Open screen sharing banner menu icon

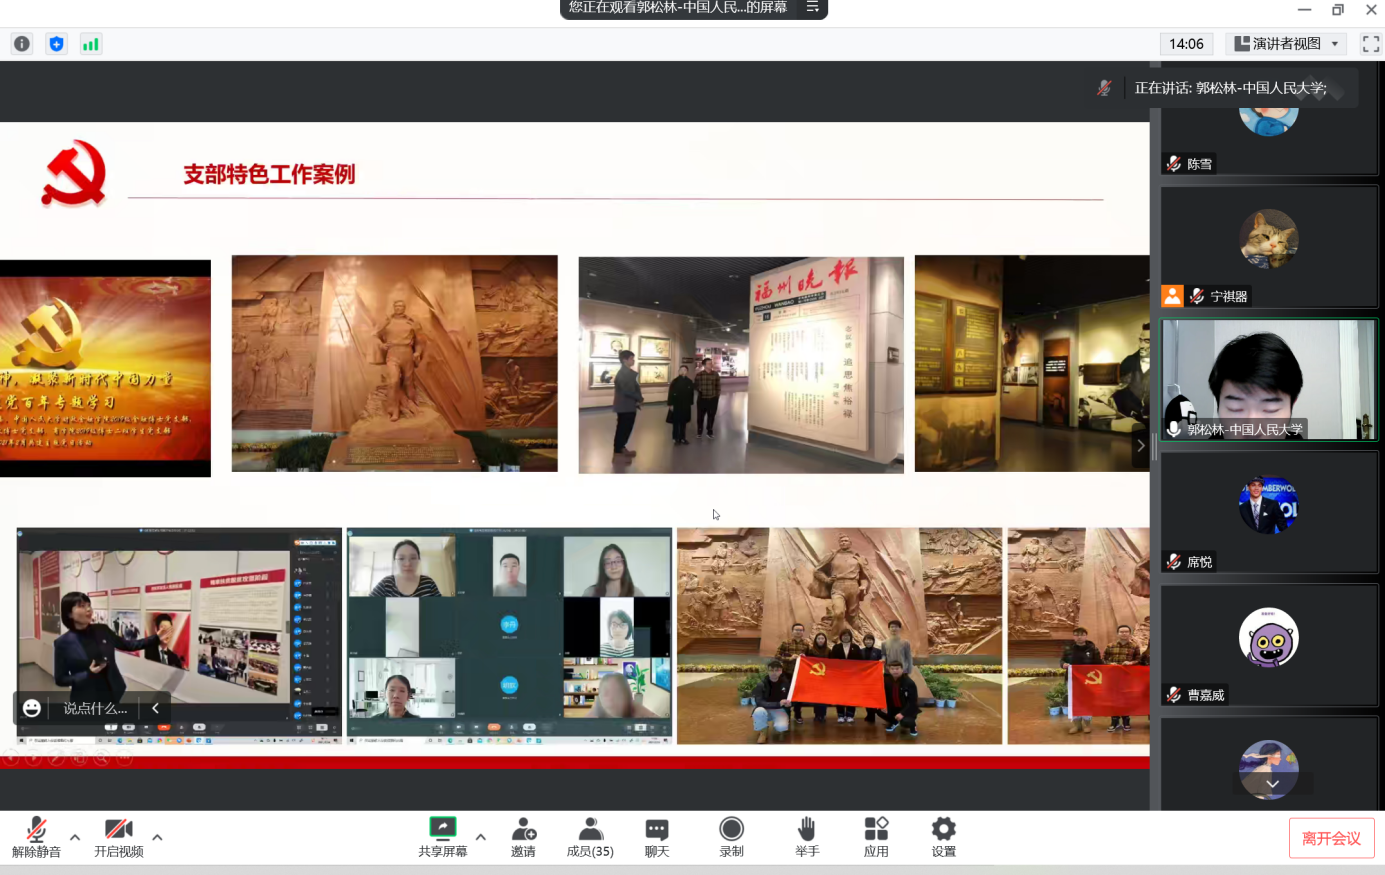[x=812, y=8]
